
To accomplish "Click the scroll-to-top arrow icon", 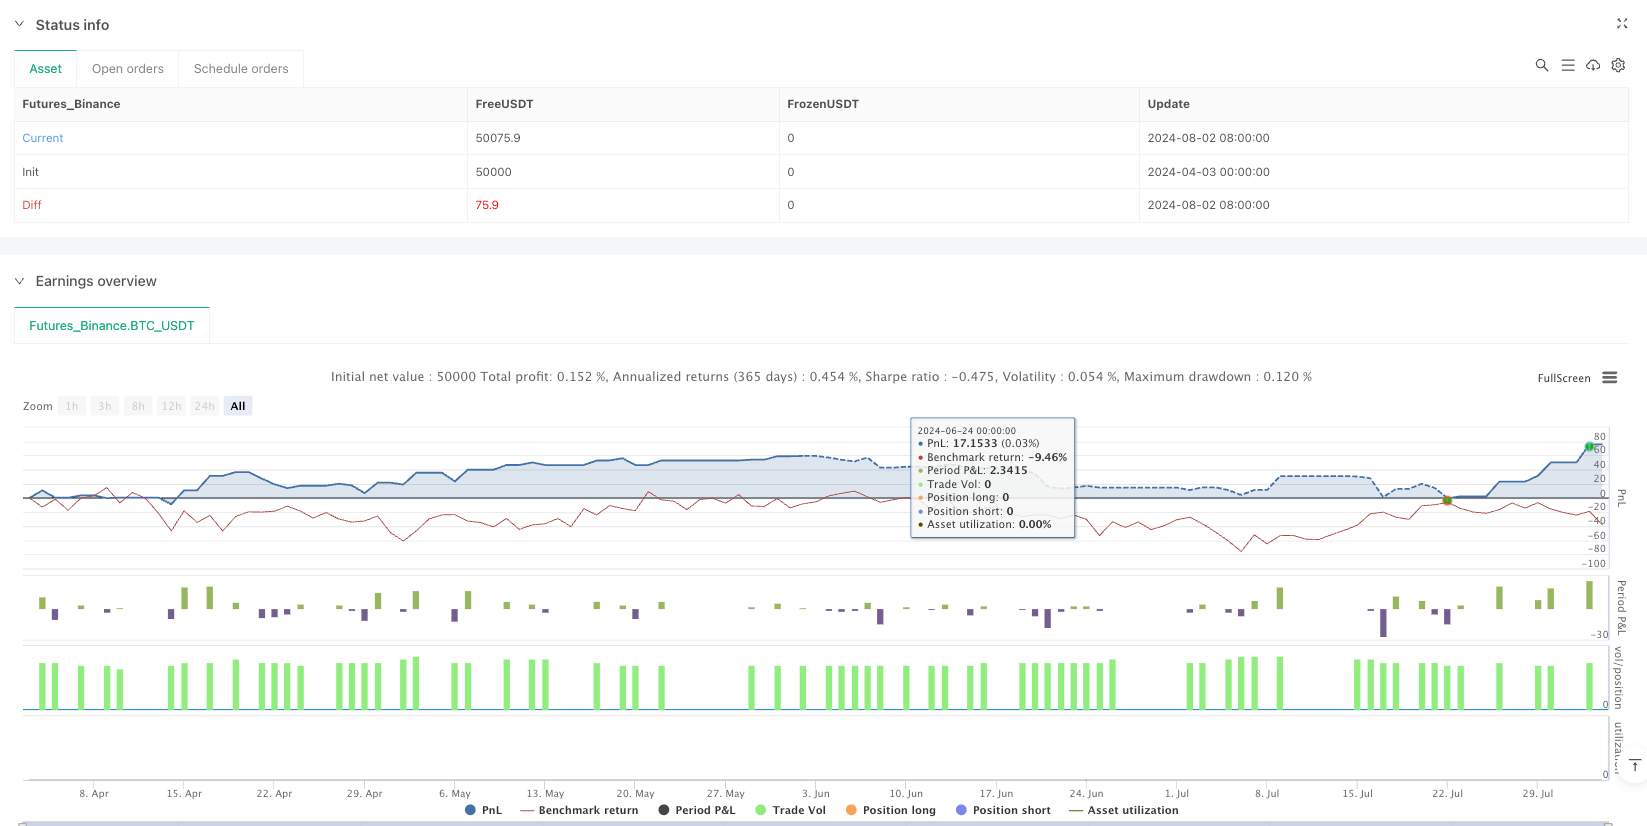I will click(x=1634, y=765).
